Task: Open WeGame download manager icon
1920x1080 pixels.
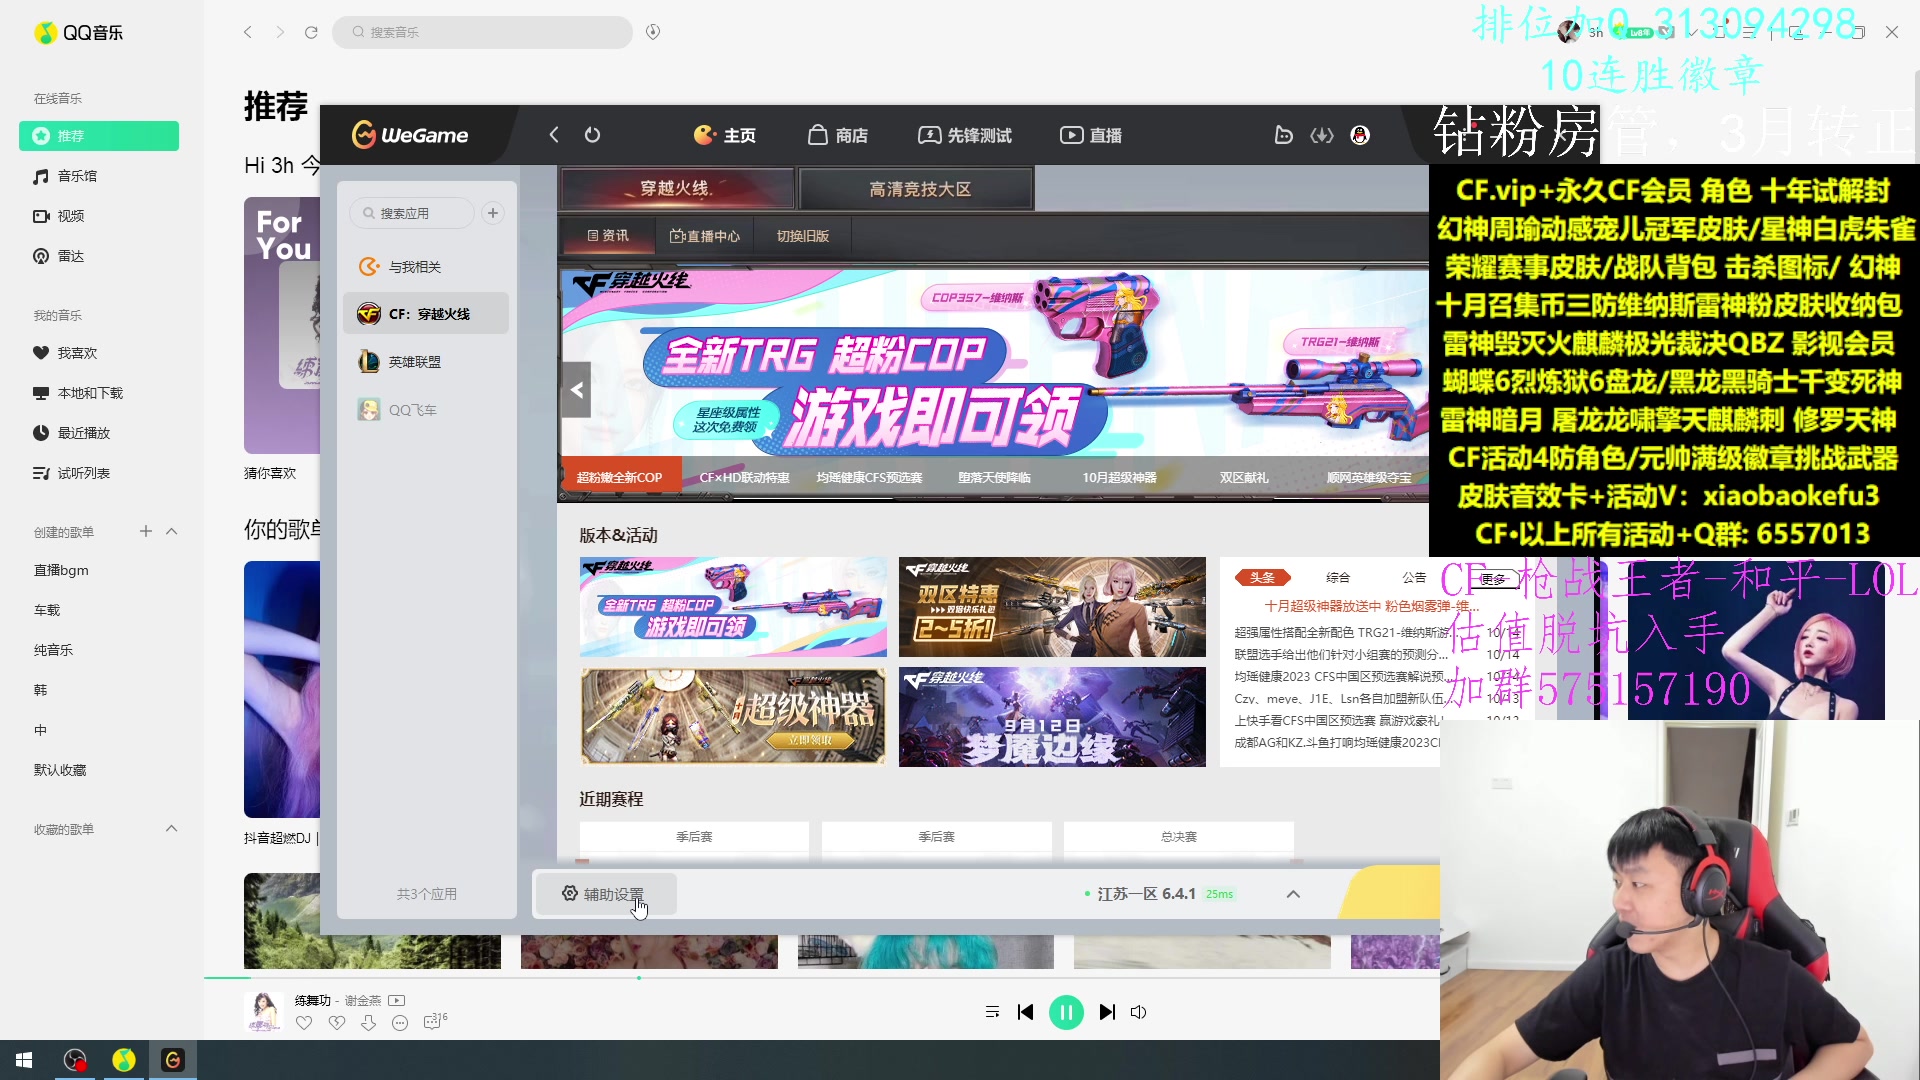Action: [1322, 135]
